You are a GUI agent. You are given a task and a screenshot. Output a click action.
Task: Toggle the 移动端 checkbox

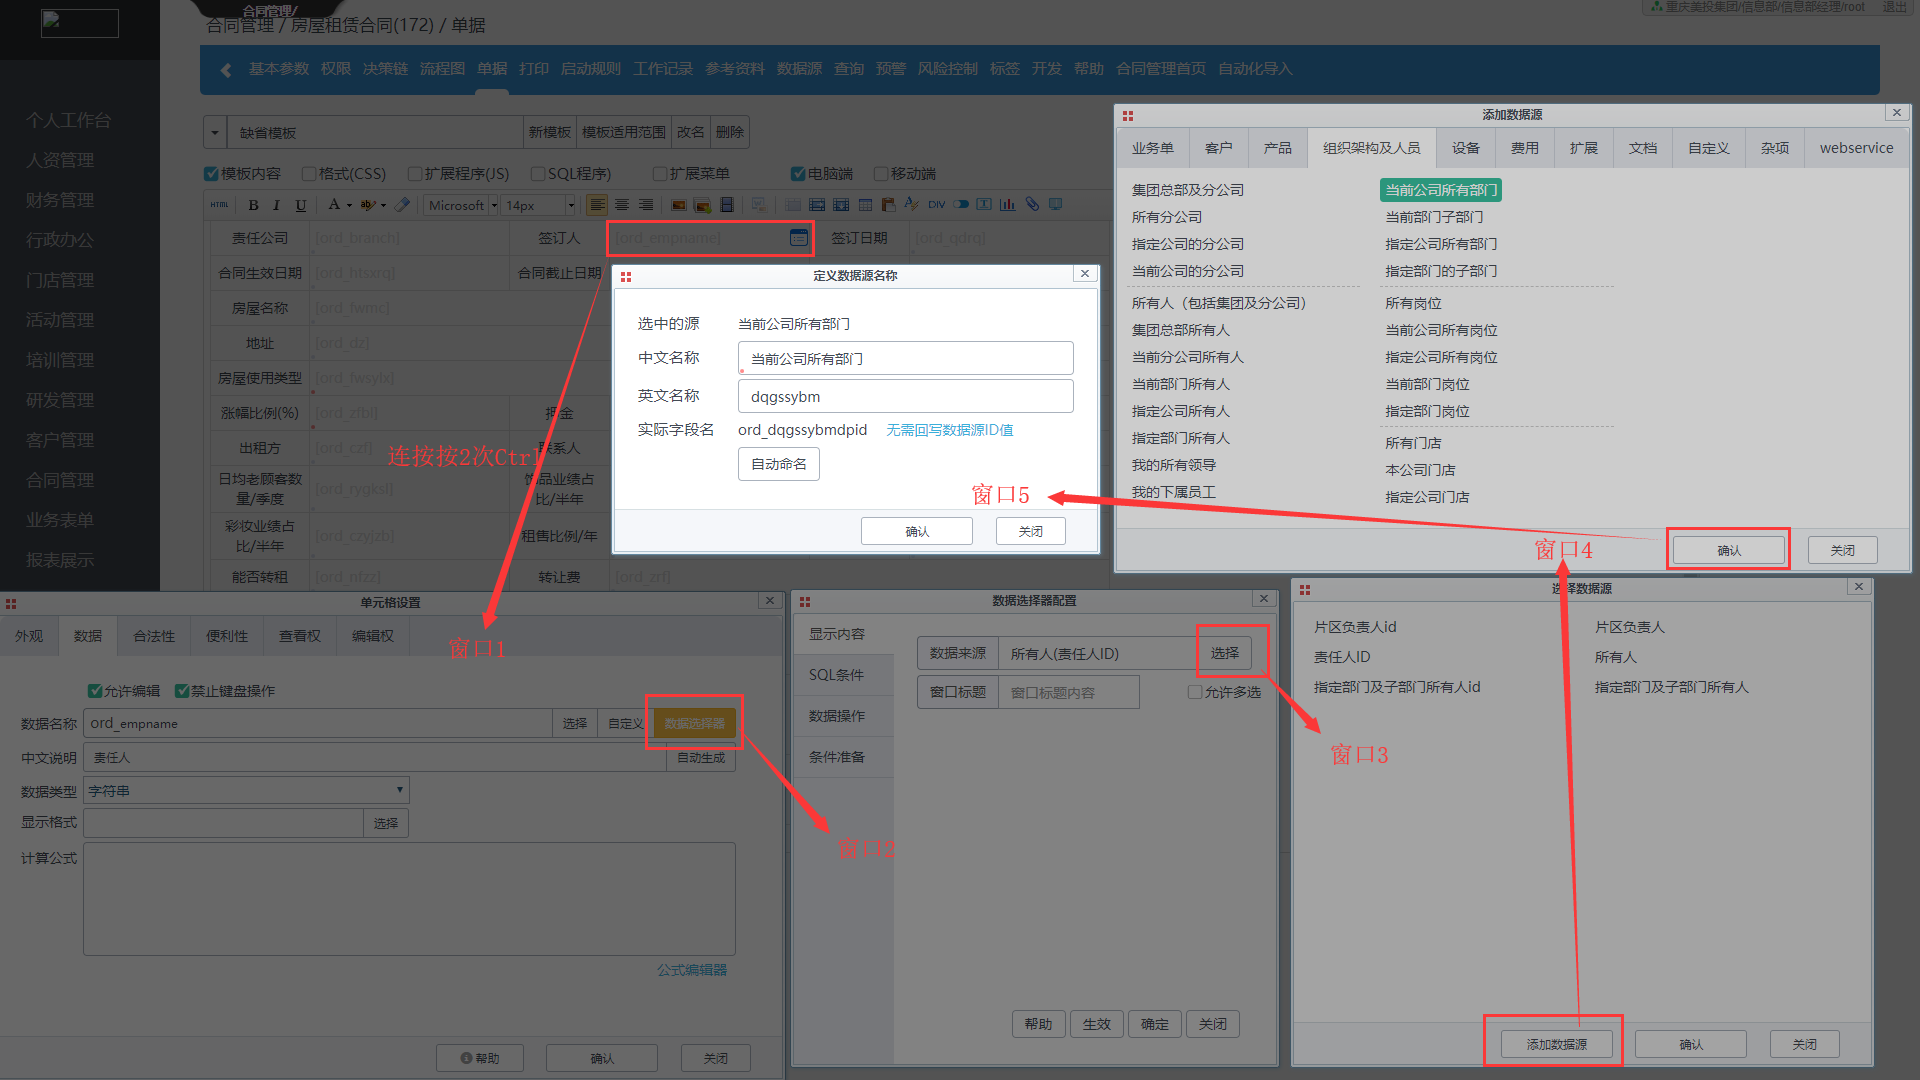881,174
